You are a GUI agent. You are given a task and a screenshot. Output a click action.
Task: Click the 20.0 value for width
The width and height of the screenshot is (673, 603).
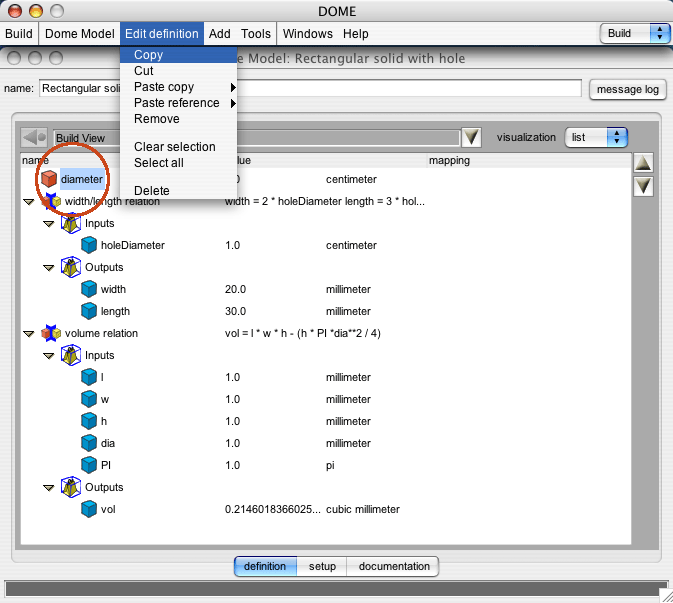pos(236,289)
